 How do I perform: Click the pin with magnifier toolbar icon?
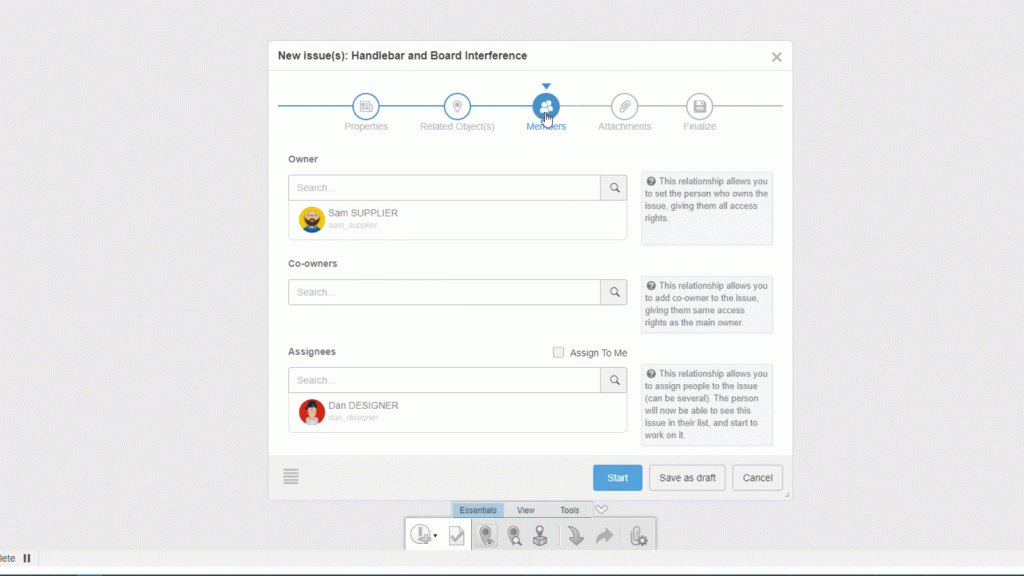coord(514,536)
